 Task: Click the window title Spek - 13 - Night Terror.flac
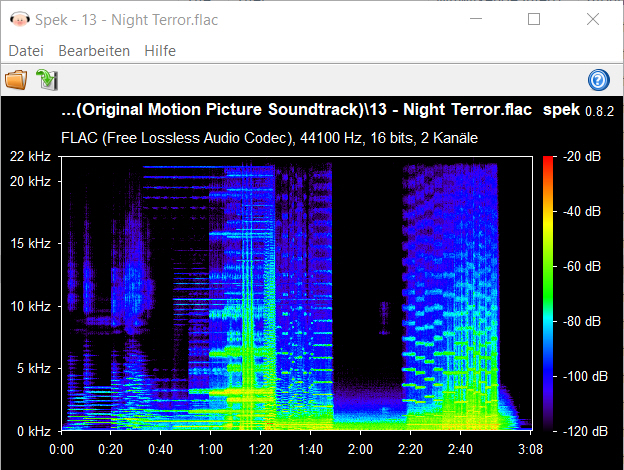(x=127, y=20)
